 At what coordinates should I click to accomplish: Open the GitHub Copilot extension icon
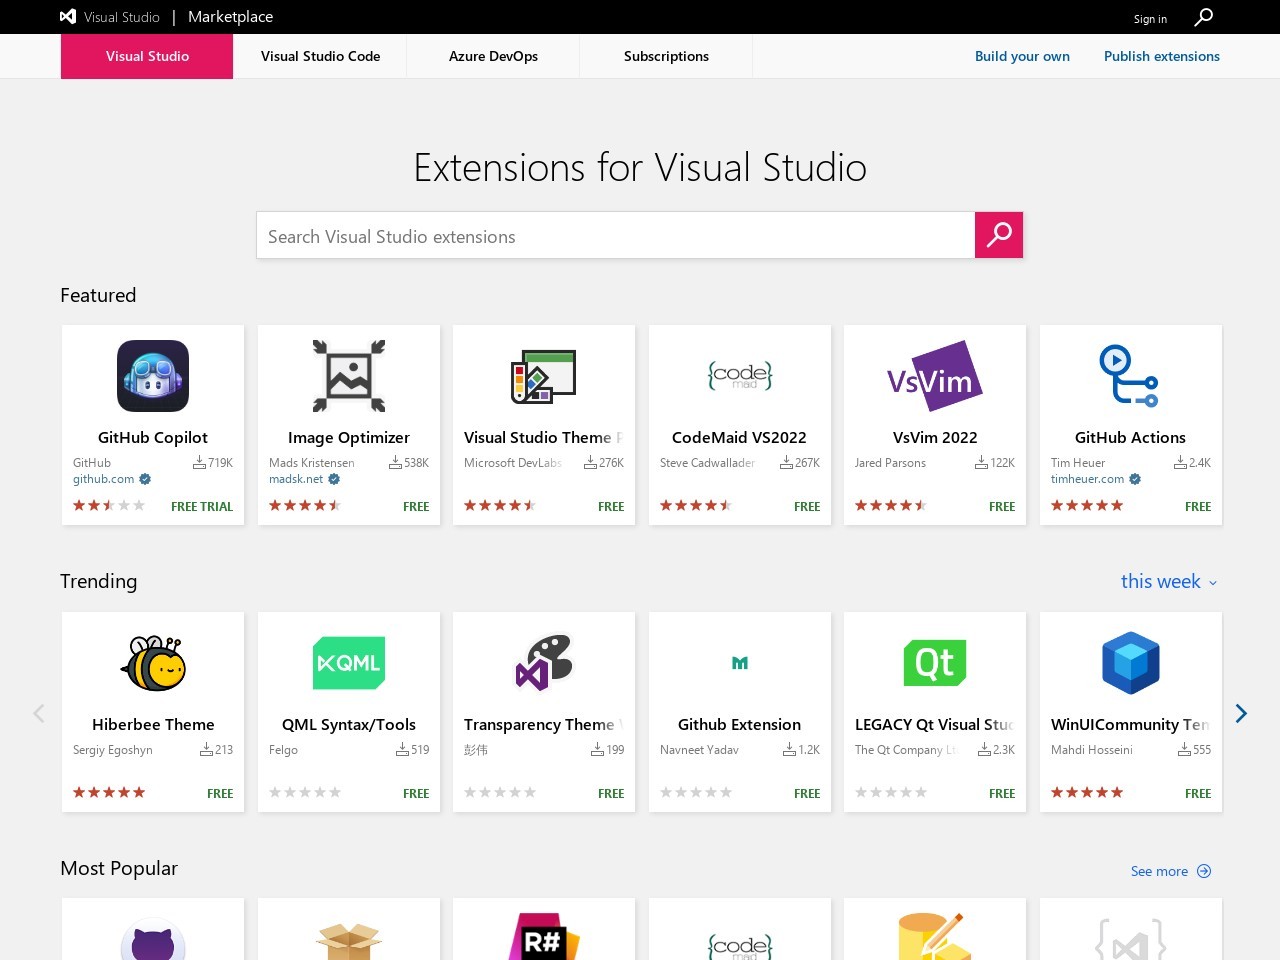point(152,376)
